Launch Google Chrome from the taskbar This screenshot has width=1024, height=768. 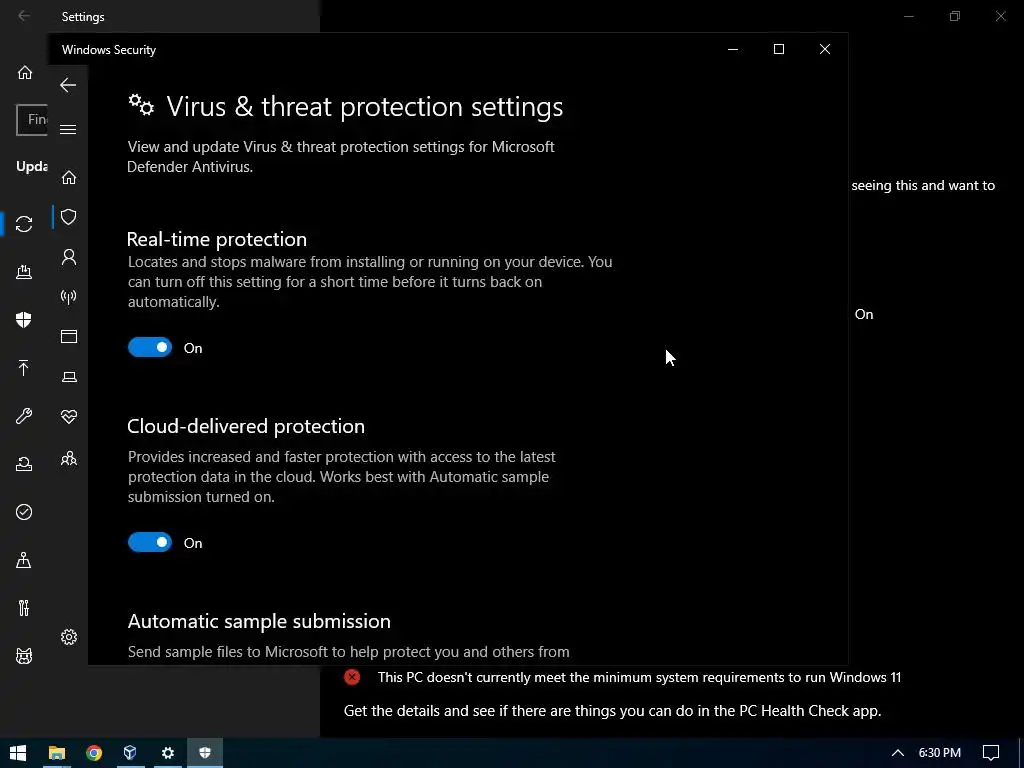coord(94,753)
